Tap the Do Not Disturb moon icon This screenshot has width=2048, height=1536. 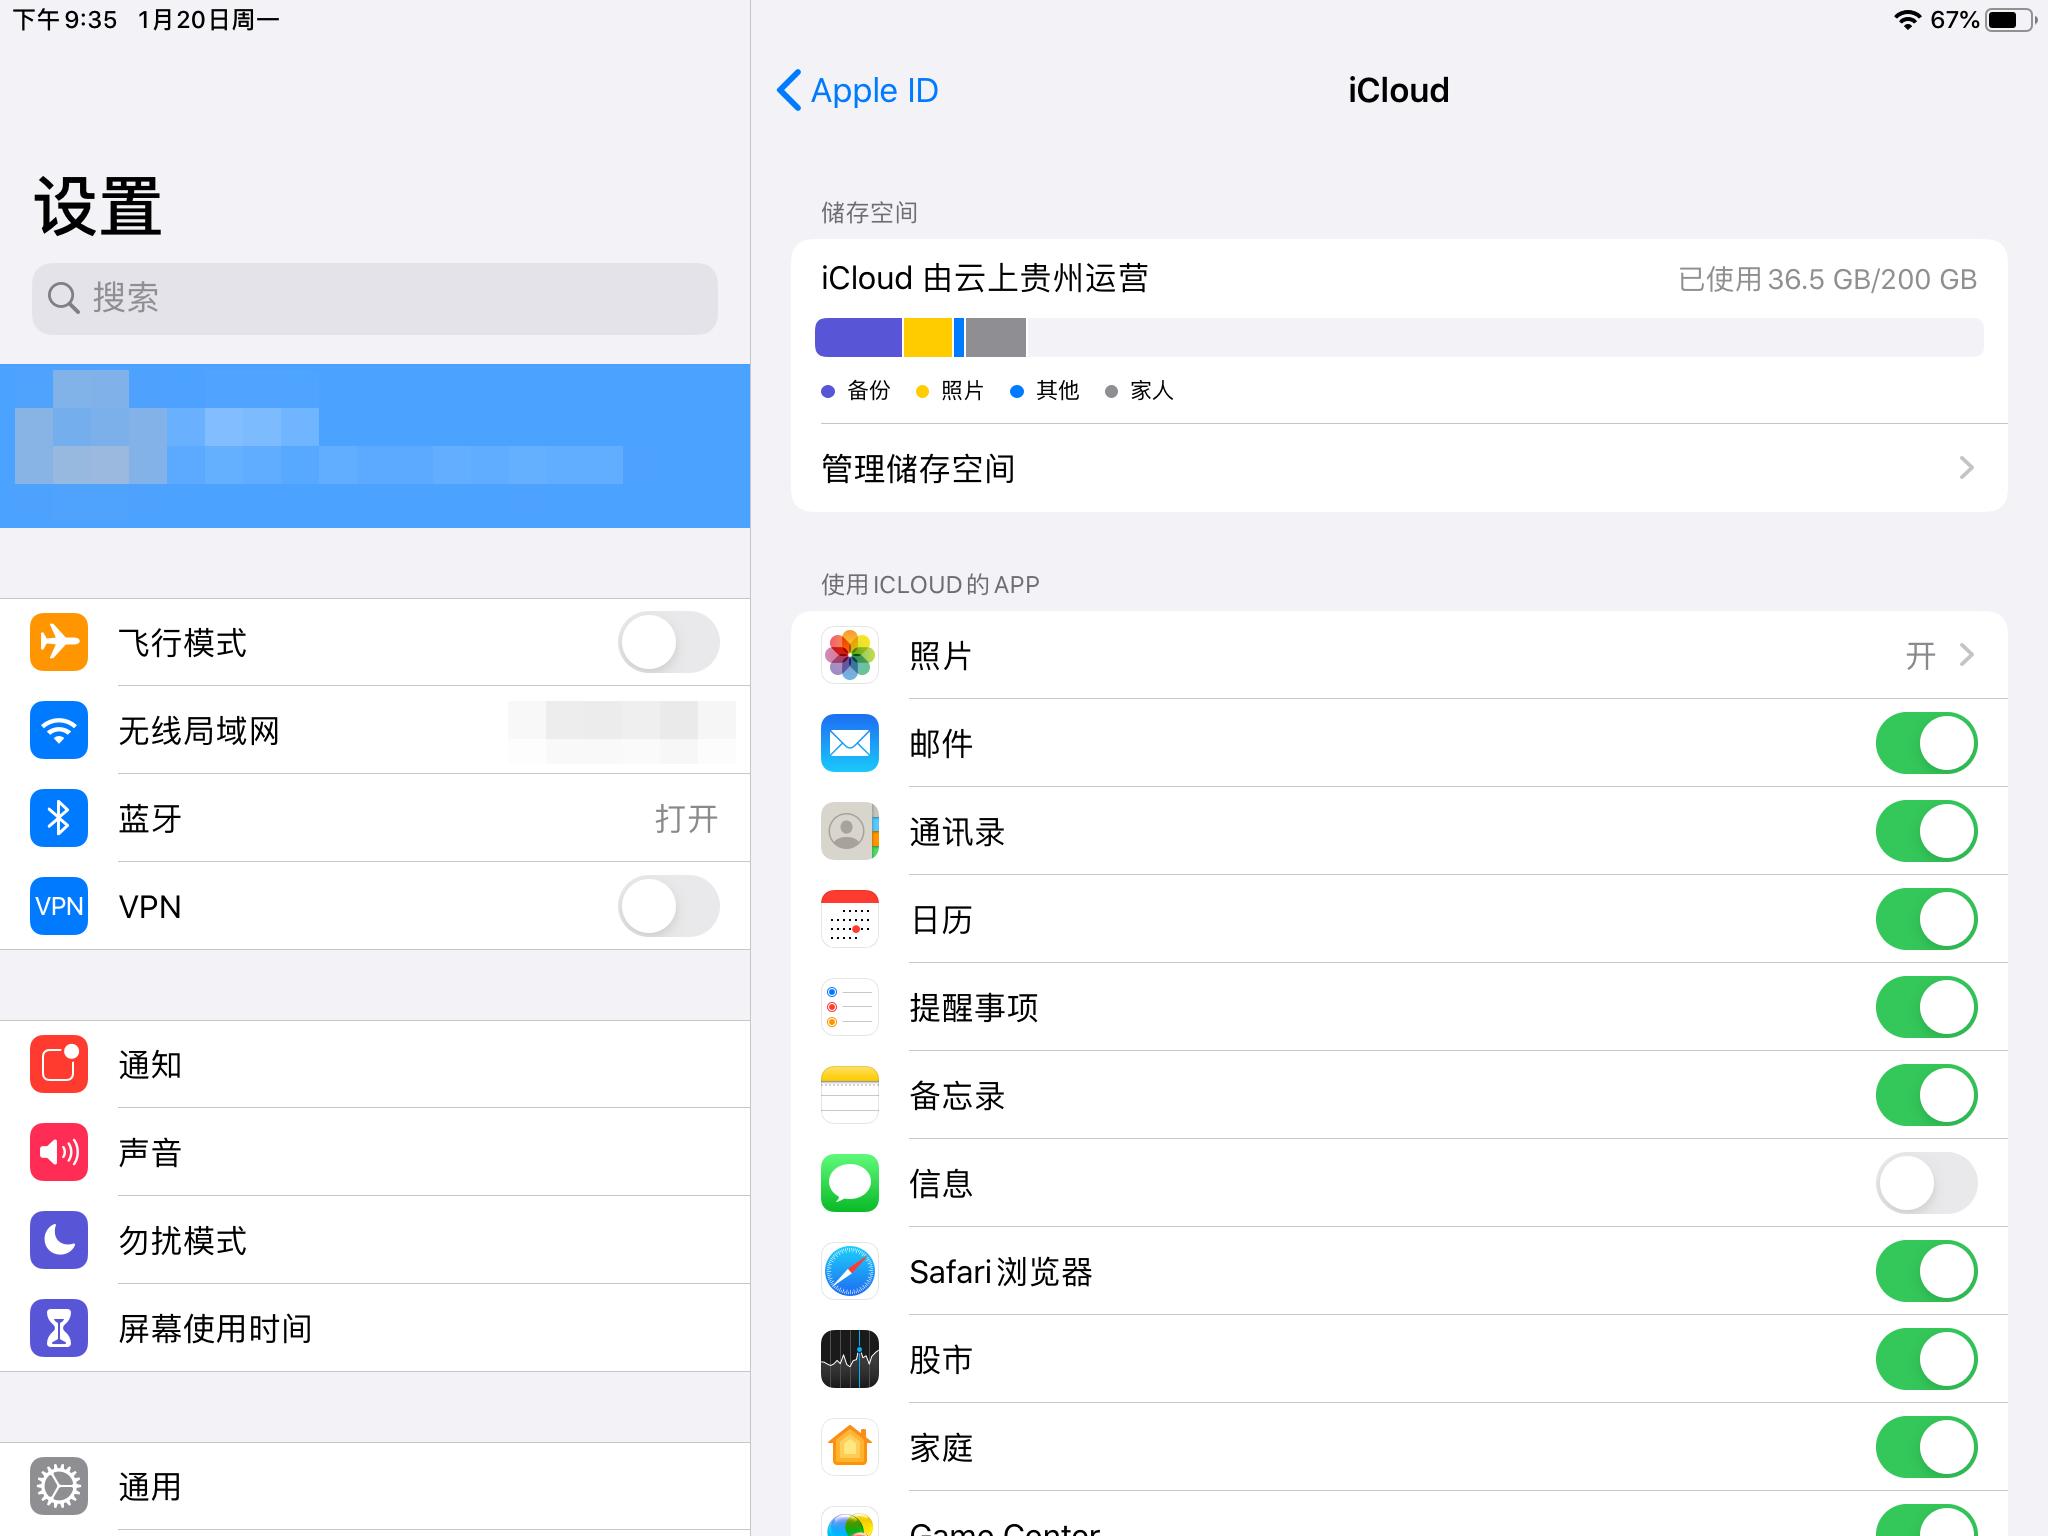(59, 1240)
